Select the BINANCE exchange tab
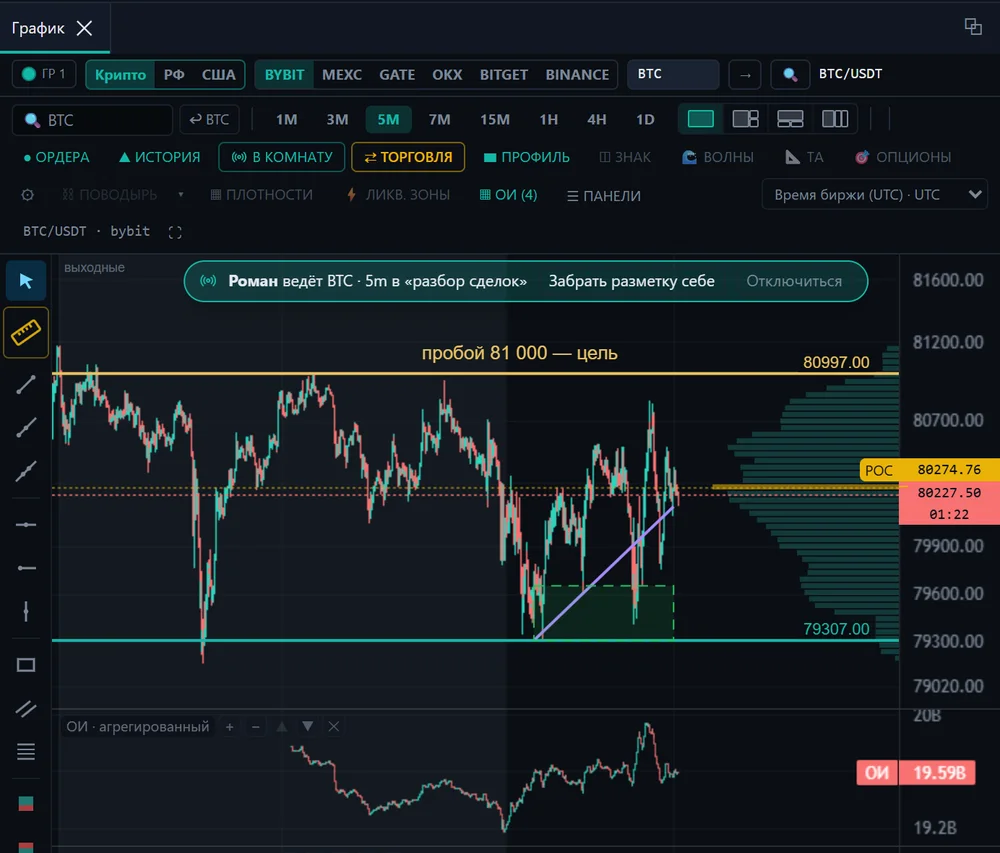The height and width of the screenshot is (853, 1000). point(577,75)
